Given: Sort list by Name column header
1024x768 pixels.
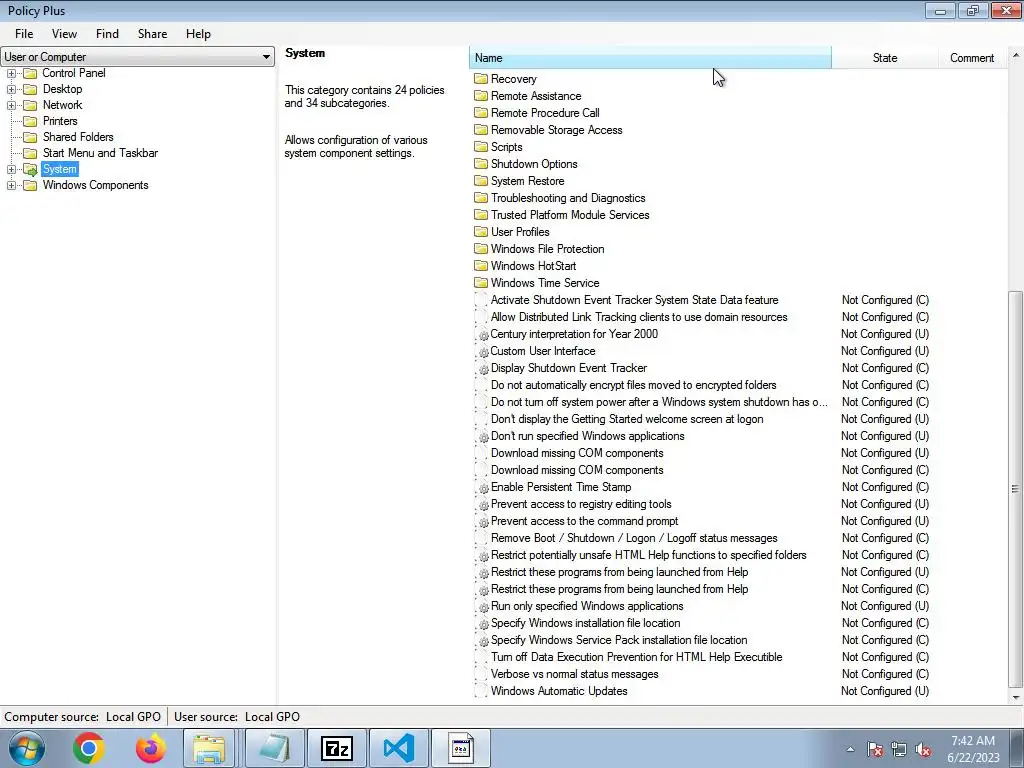Looking at the screenshot, I should point(650,57).
